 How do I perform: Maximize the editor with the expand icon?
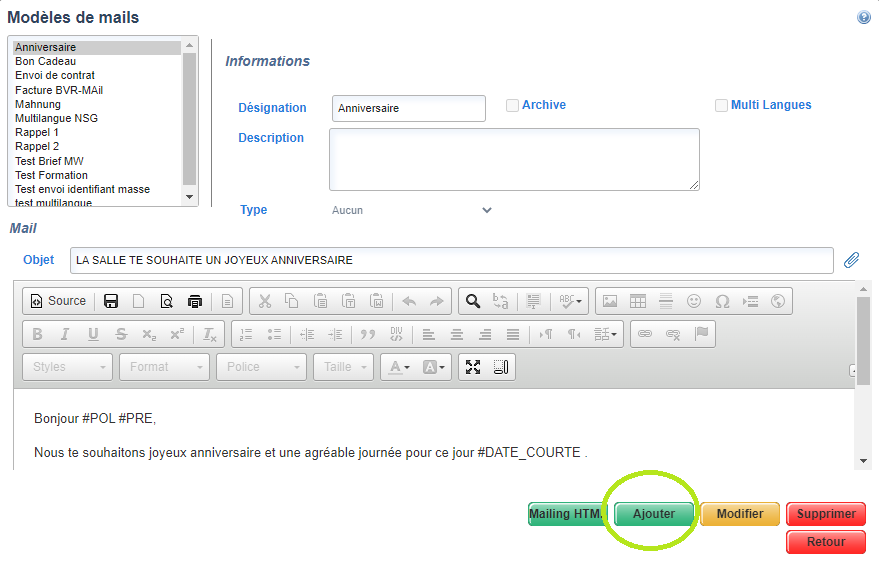click(473, 367)
